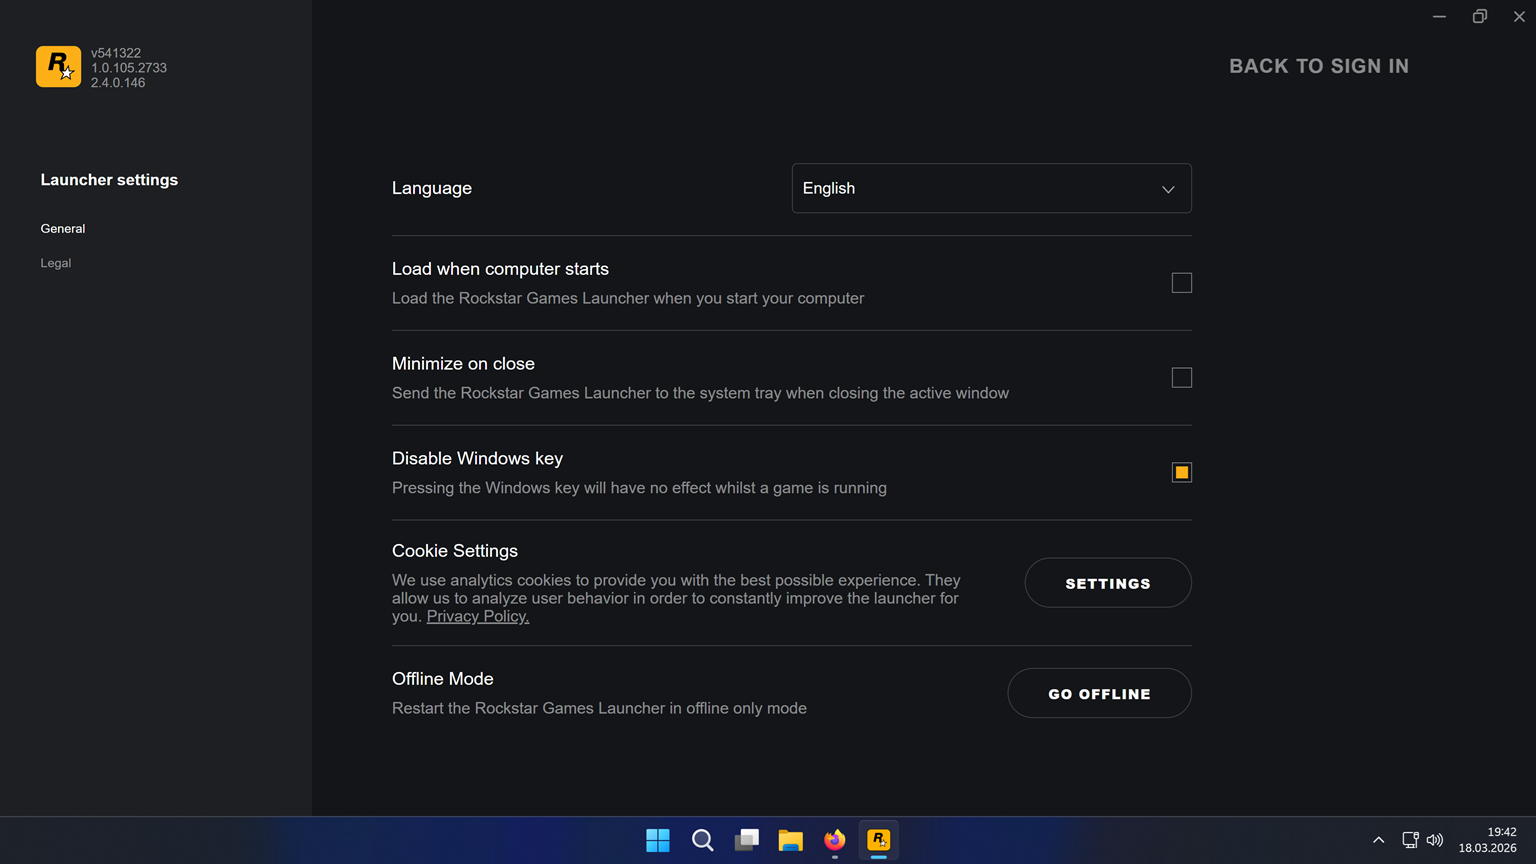Open the volume control in system tray

pyautogui.click(x=1435, y=840)
